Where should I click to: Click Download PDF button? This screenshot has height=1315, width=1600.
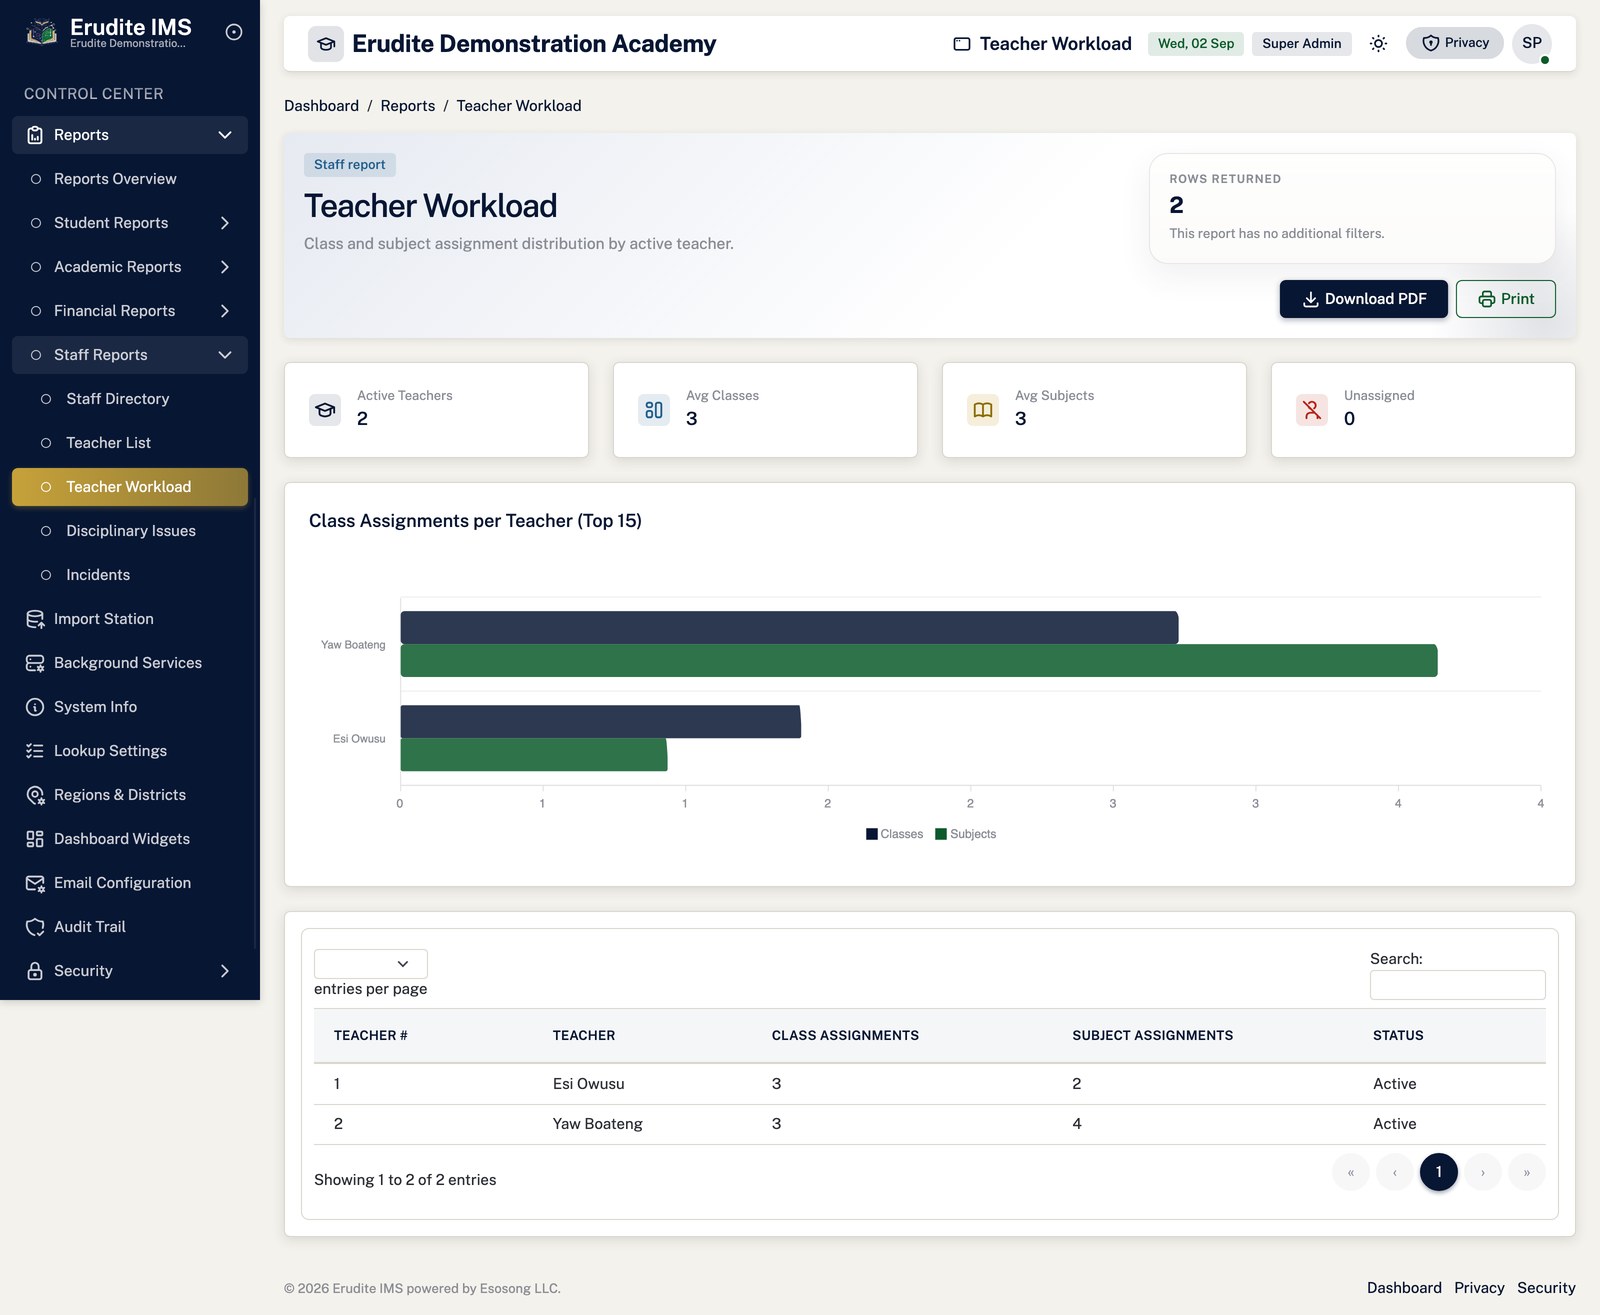(x=1363, y=299)
